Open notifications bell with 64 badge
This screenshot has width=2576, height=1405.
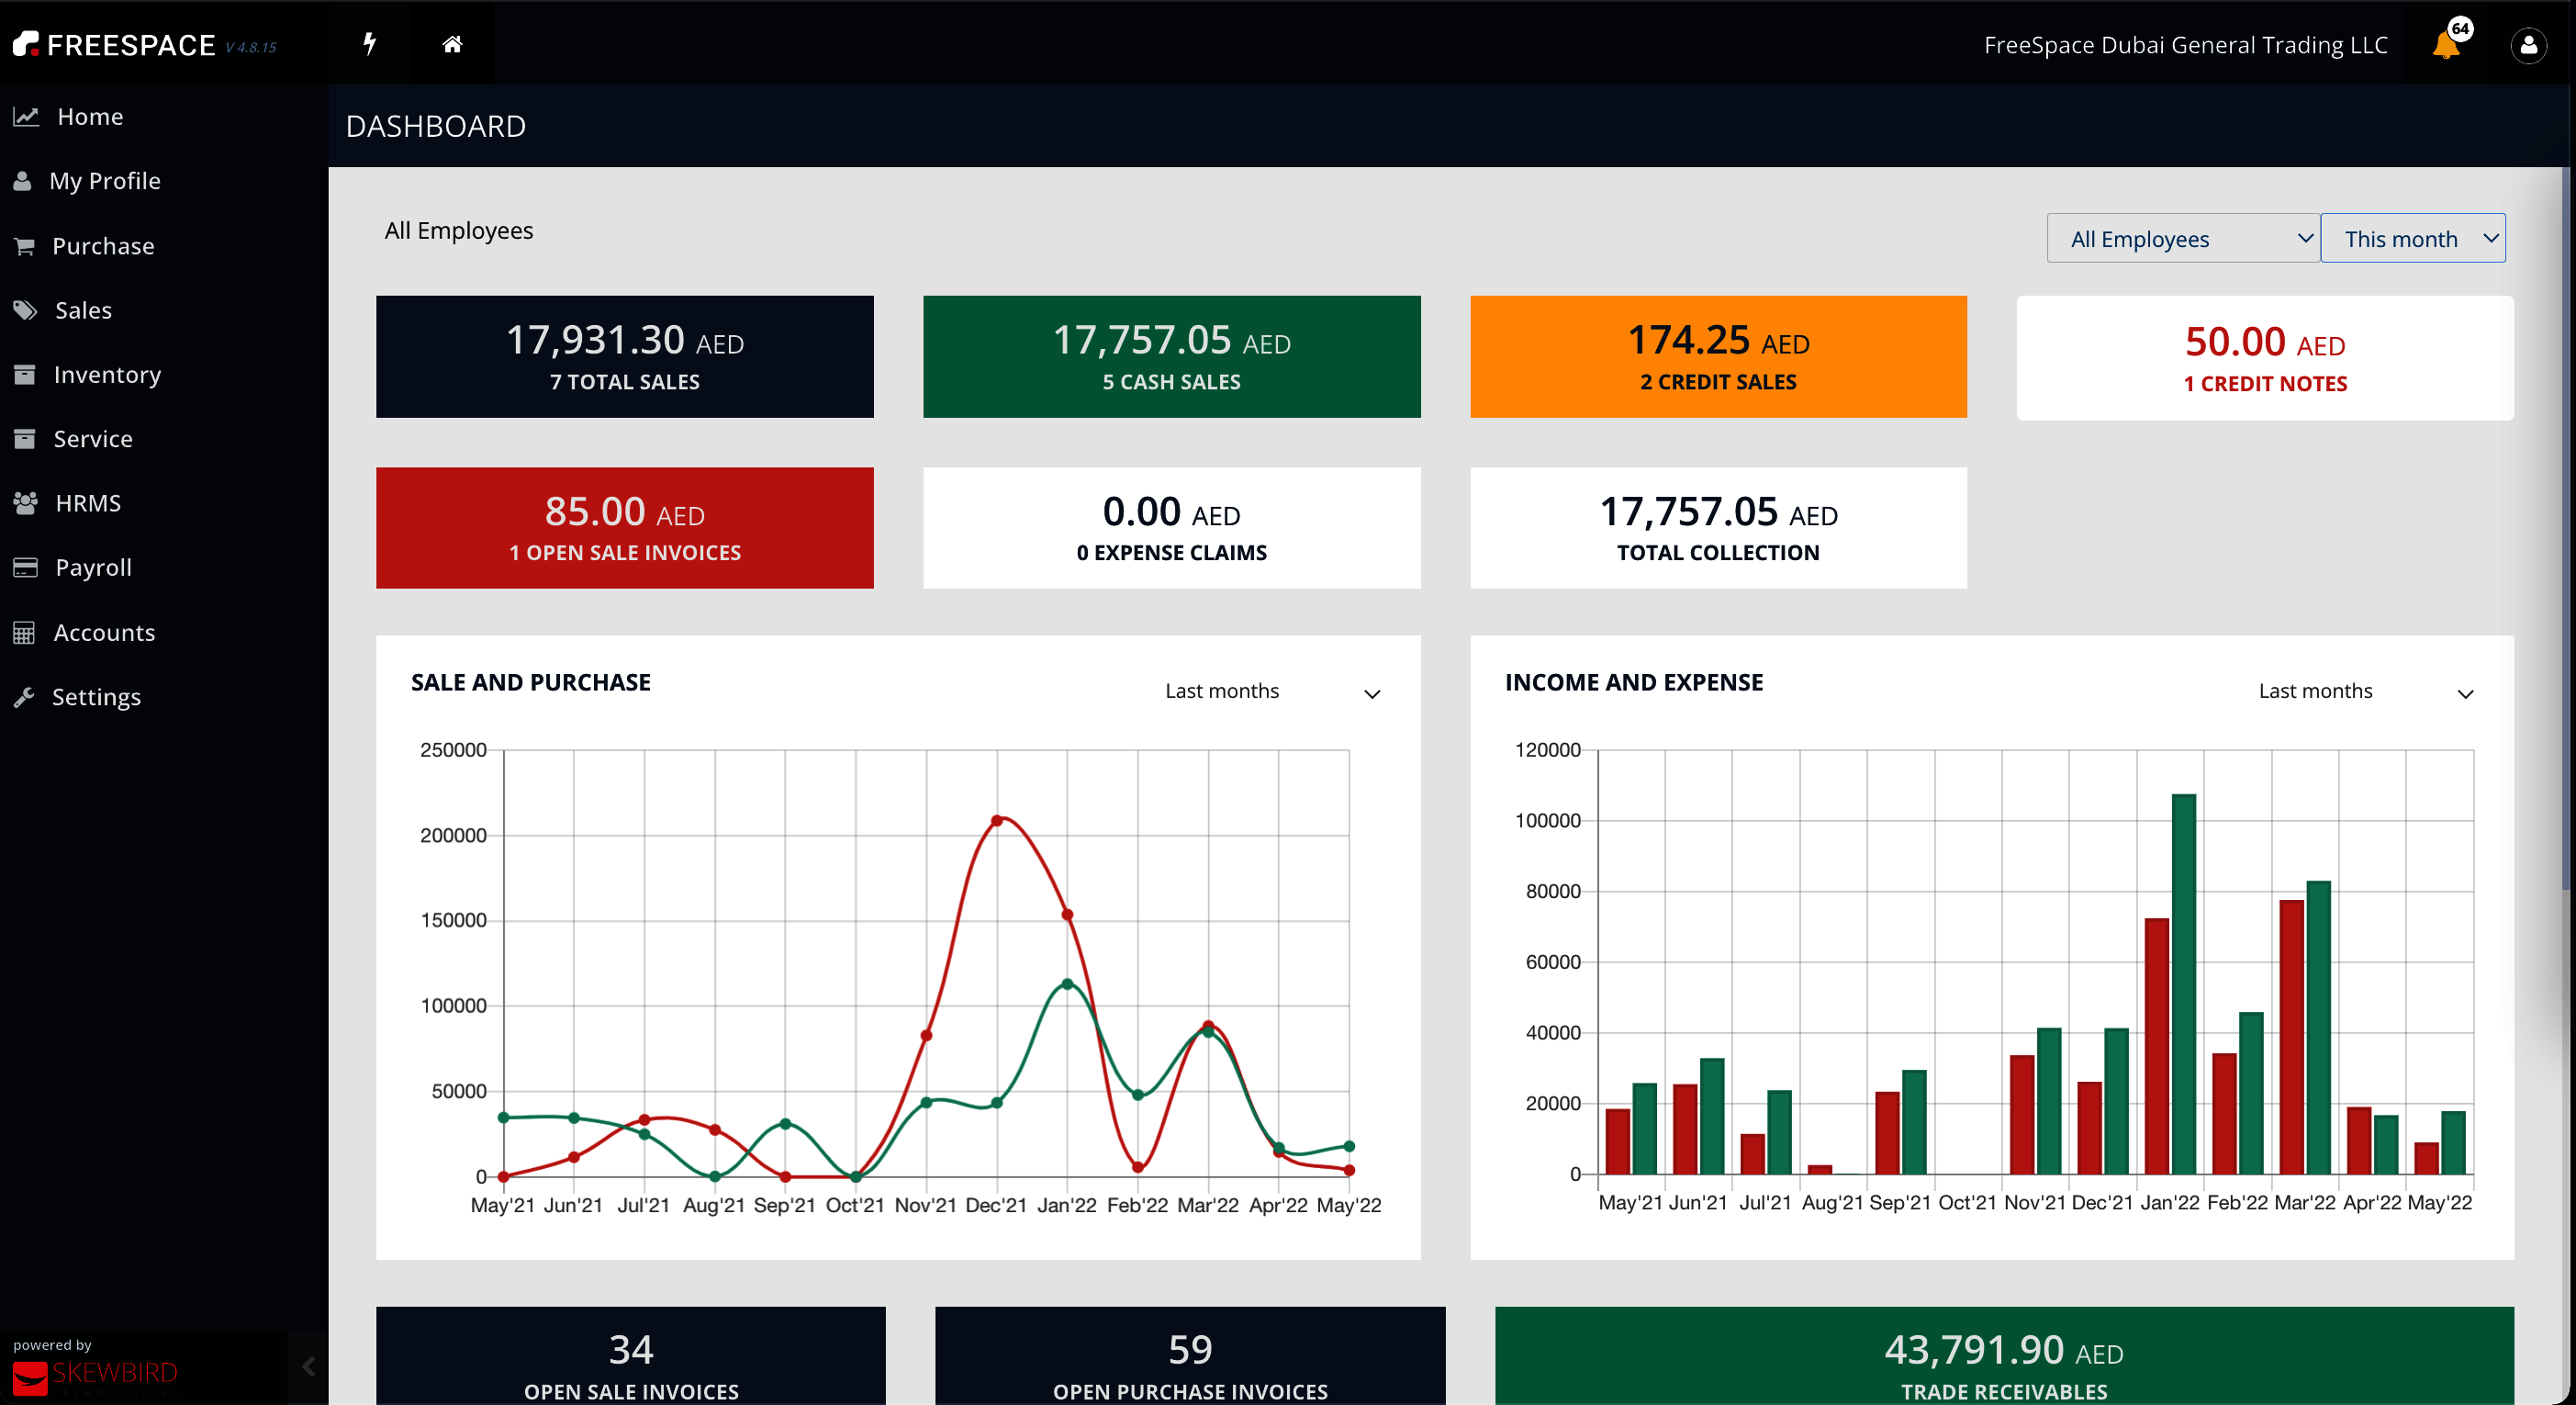2446,44
